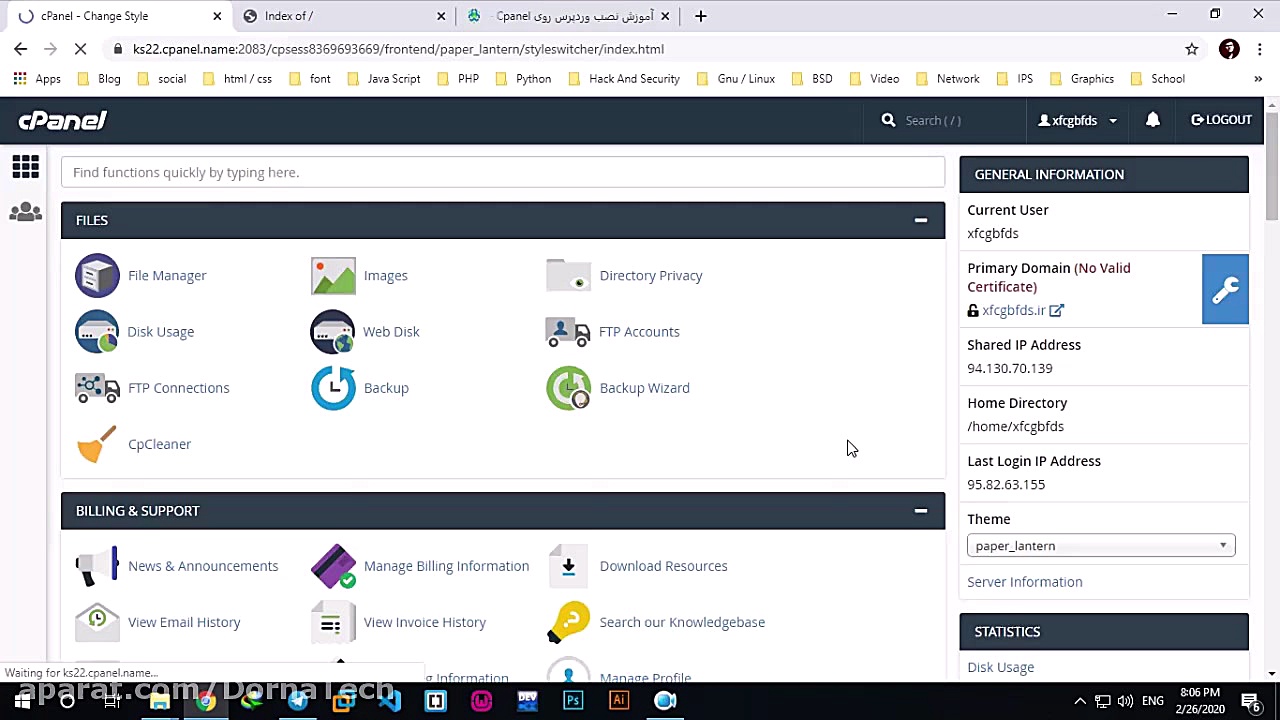Open the Gnu / Linux bookmark folder
1280x720 pixels.
(x=735, y=79)
